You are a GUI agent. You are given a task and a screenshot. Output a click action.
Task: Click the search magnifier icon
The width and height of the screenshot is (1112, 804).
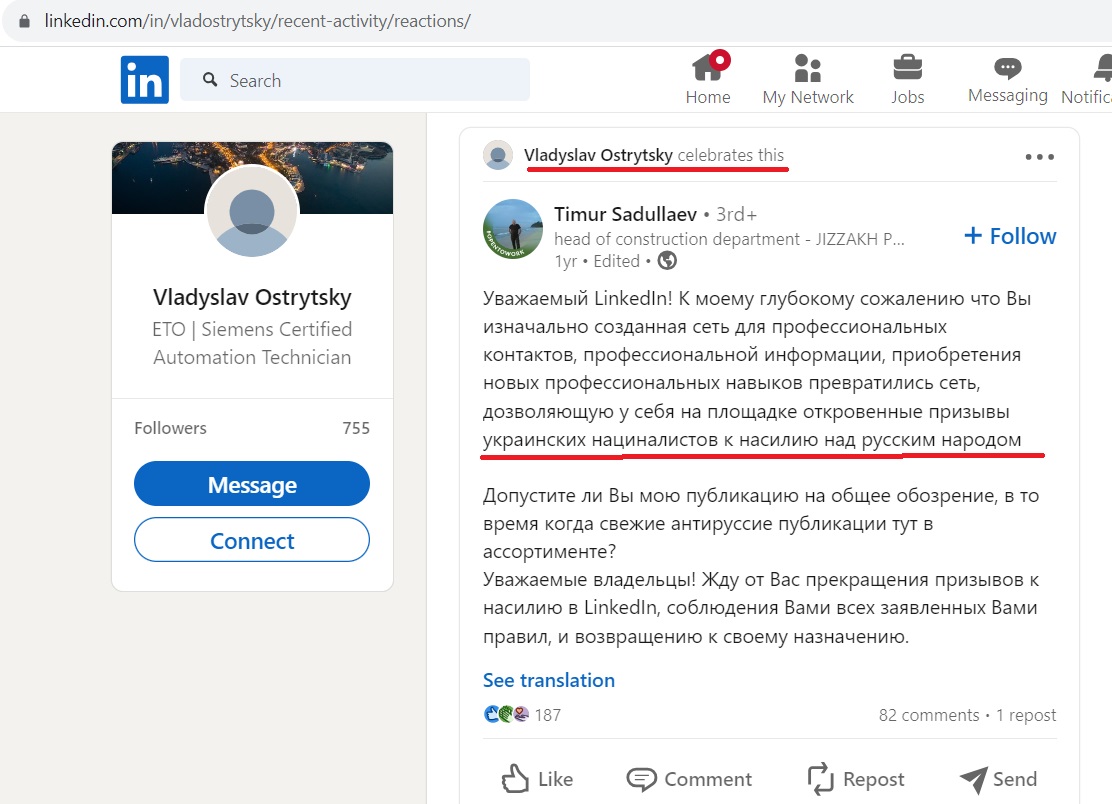(x=210, y=79)
